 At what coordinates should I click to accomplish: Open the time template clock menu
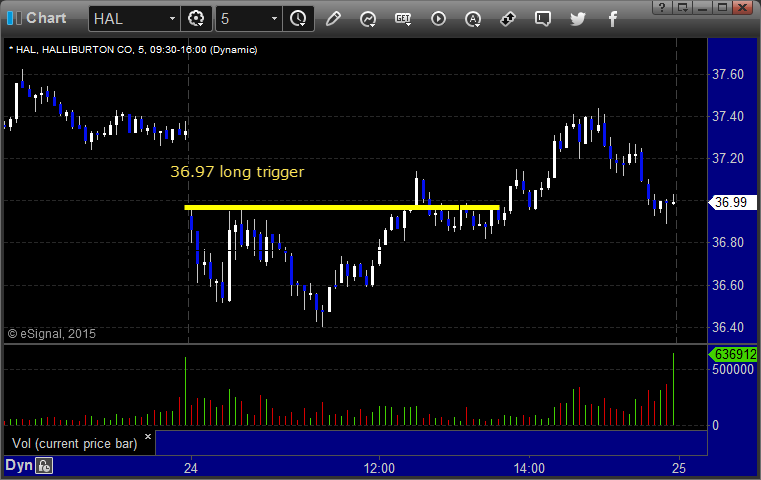[x=298, y=19]
